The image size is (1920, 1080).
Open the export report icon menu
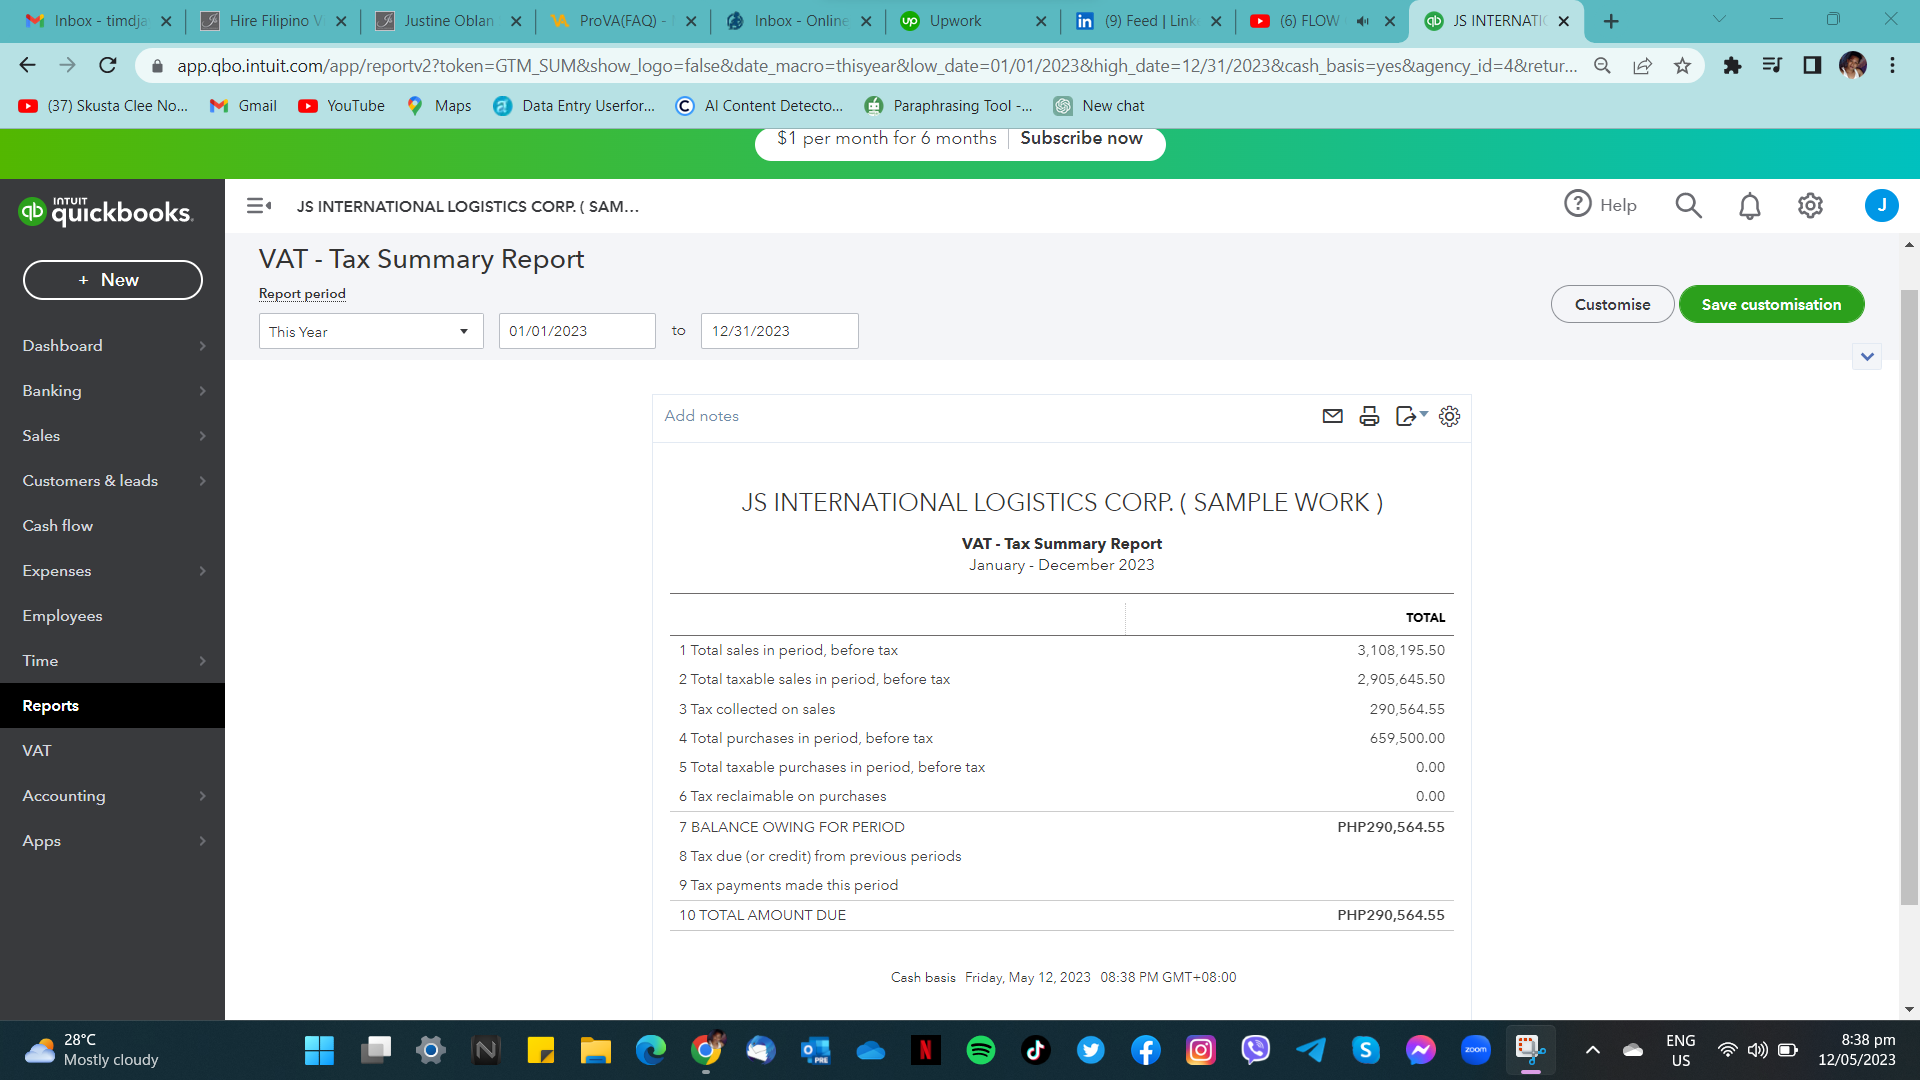tap(1410, 416)
